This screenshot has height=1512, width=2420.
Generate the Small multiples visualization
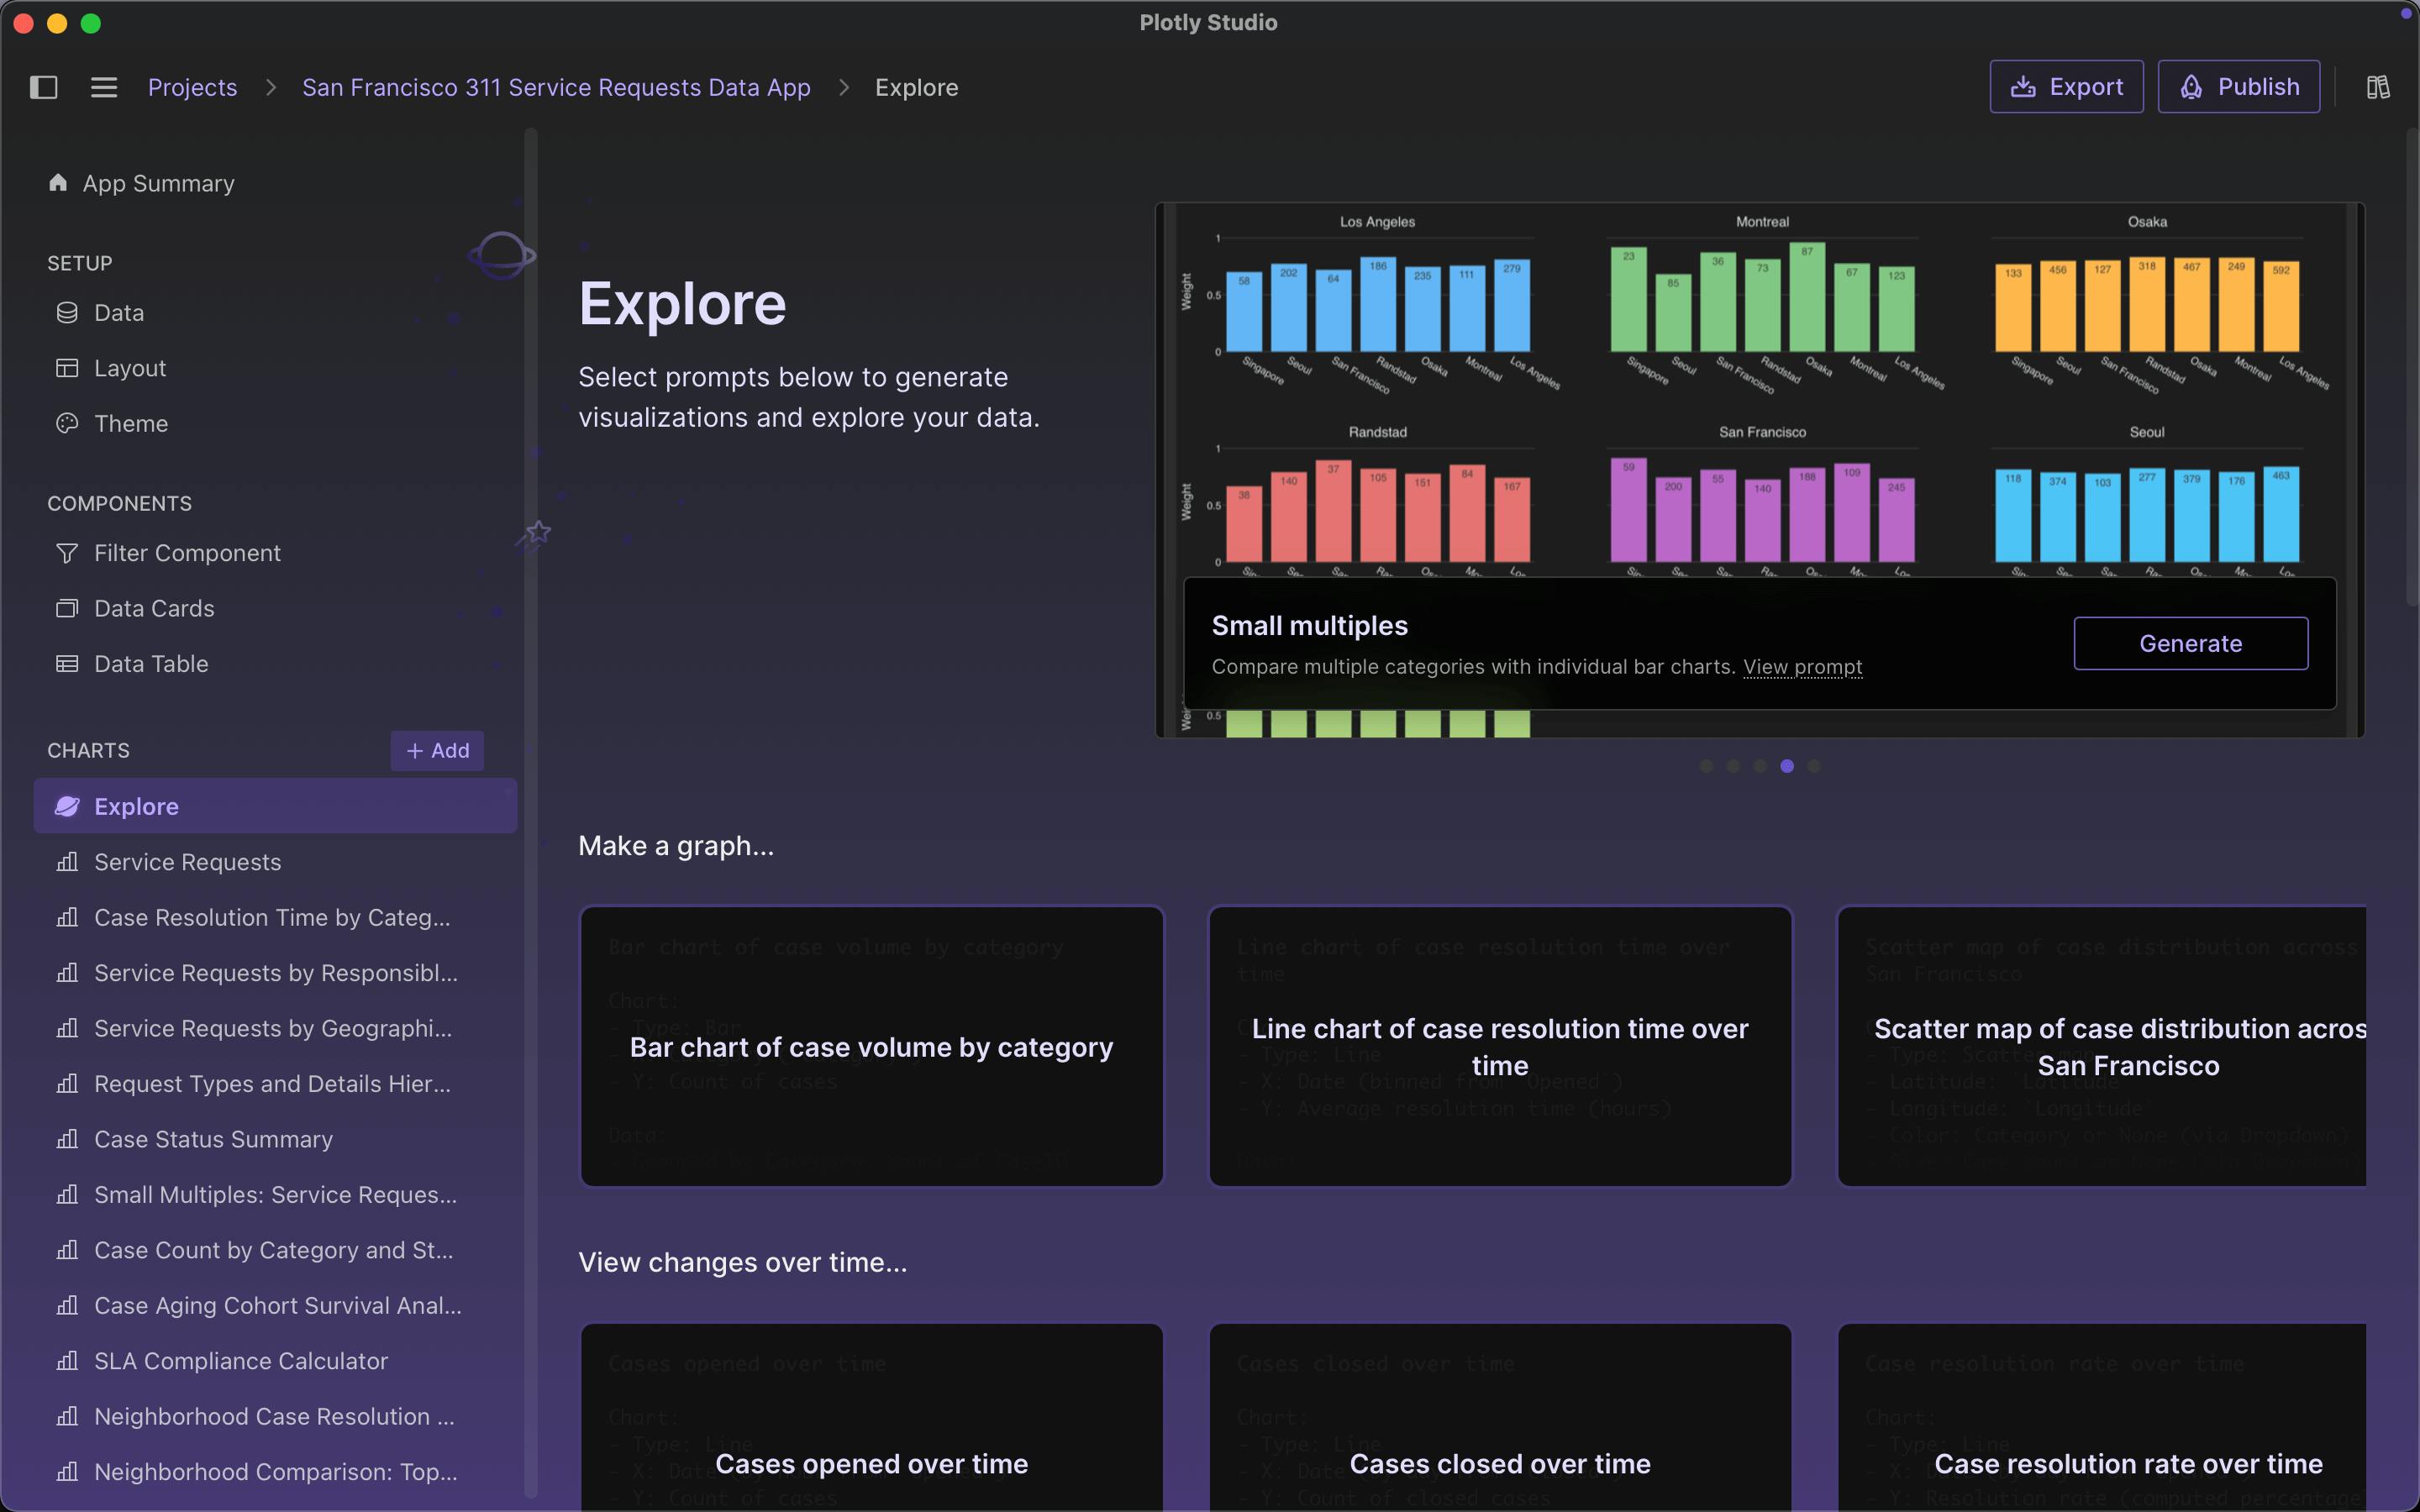click(2190, 643)
